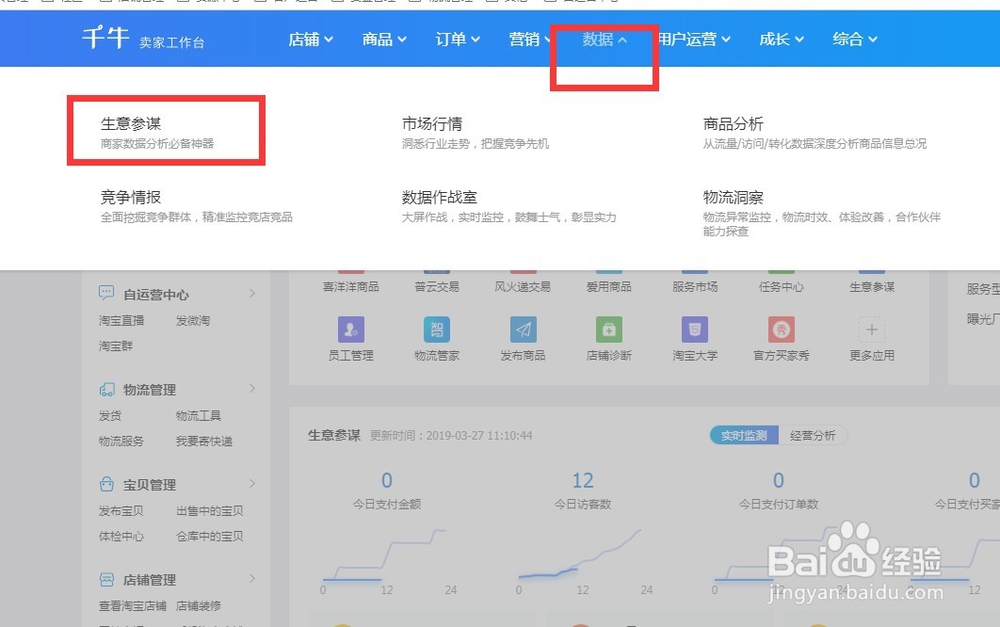Expand the 营销 navigation menu

pos(529,40)
